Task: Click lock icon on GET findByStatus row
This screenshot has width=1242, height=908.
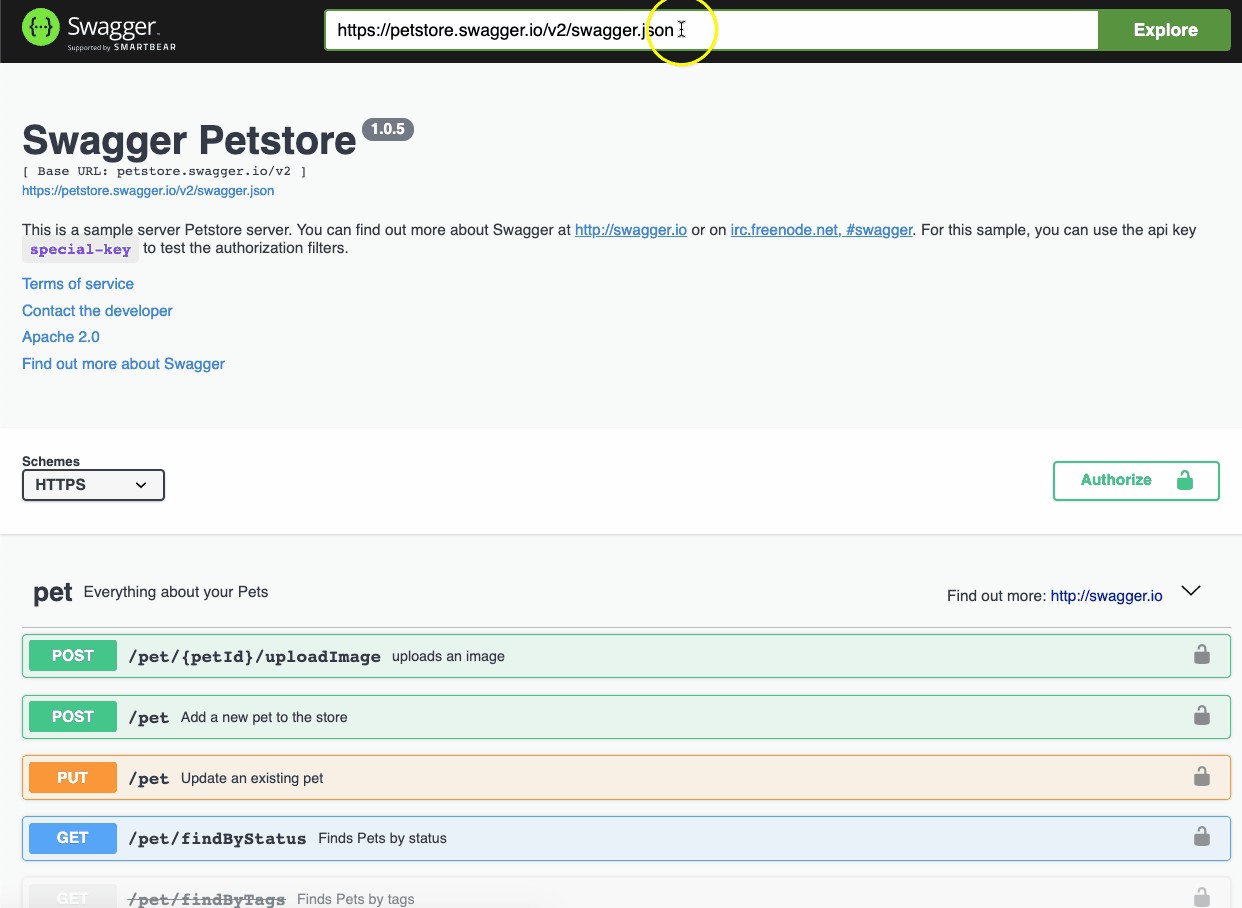Action: (1201, 837)
